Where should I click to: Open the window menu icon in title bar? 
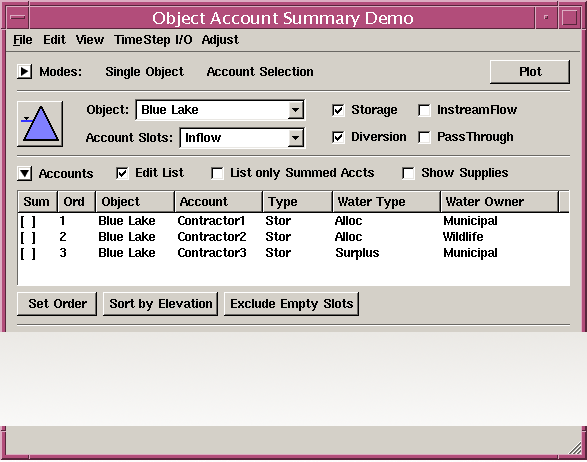click(x=18, y=17)
